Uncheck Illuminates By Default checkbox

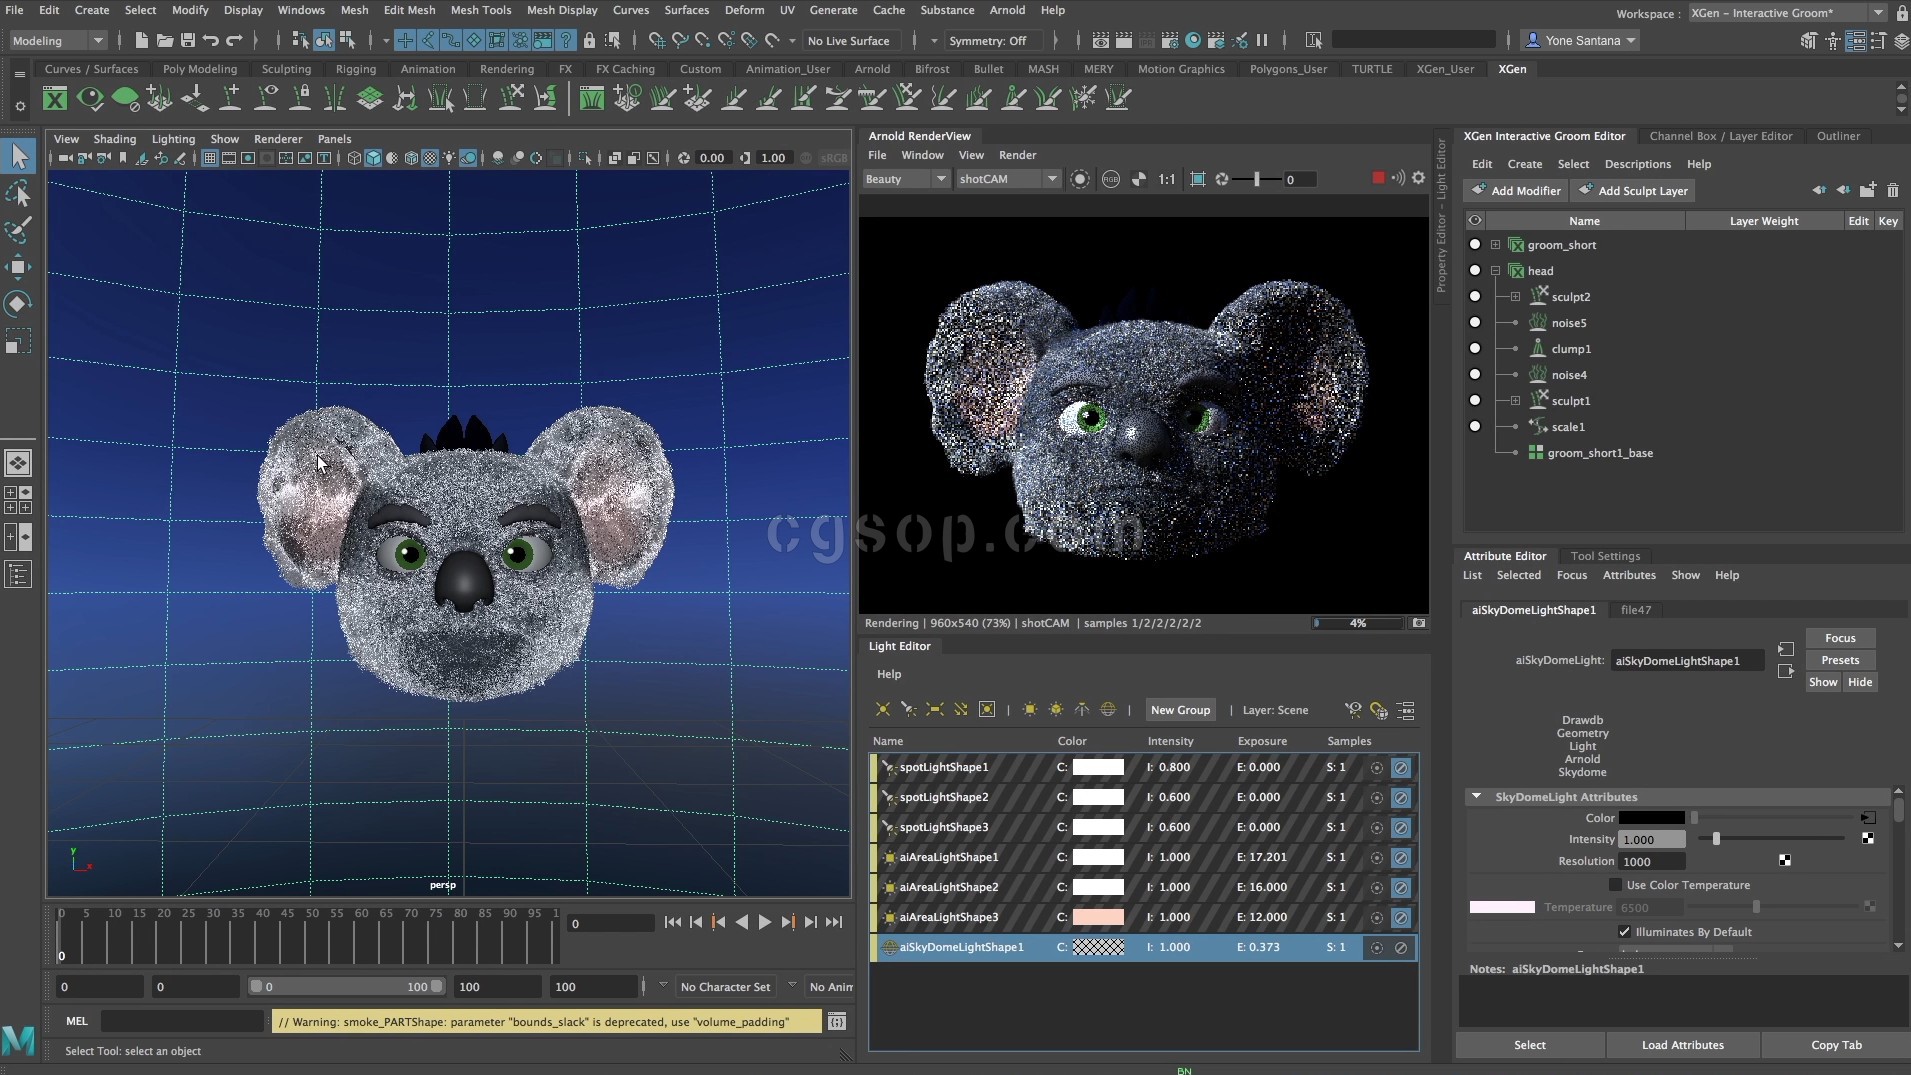[1624, 932]
